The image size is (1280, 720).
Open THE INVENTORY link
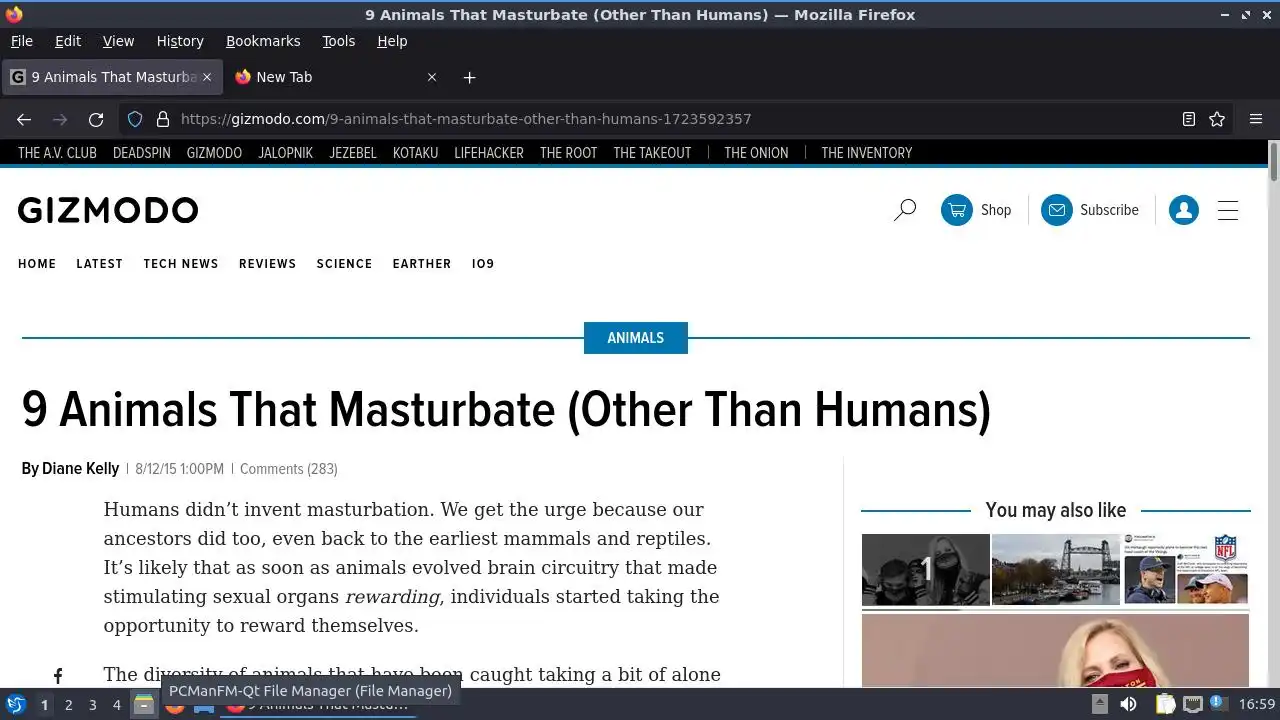(x=867, y=153)
